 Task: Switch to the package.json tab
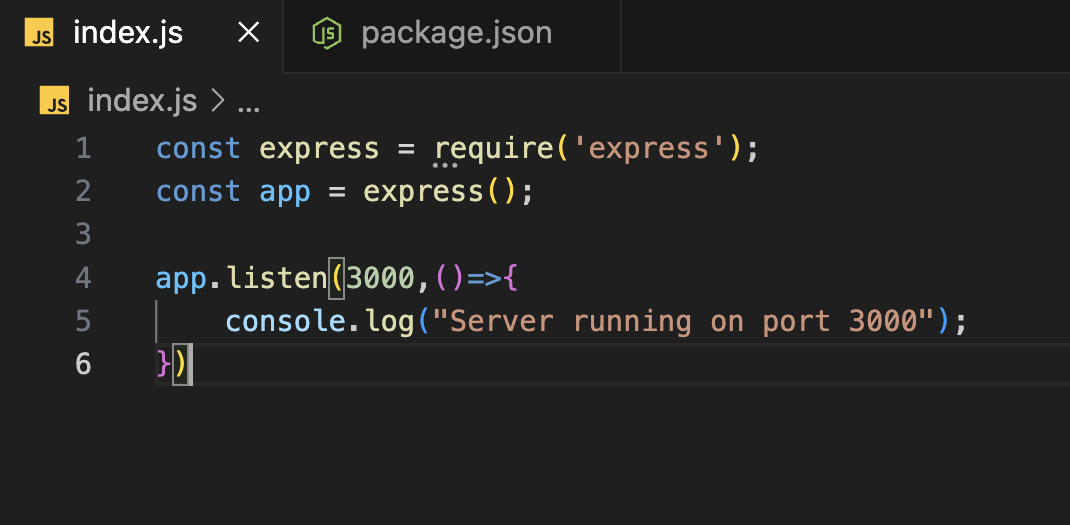tap(455, 33)
